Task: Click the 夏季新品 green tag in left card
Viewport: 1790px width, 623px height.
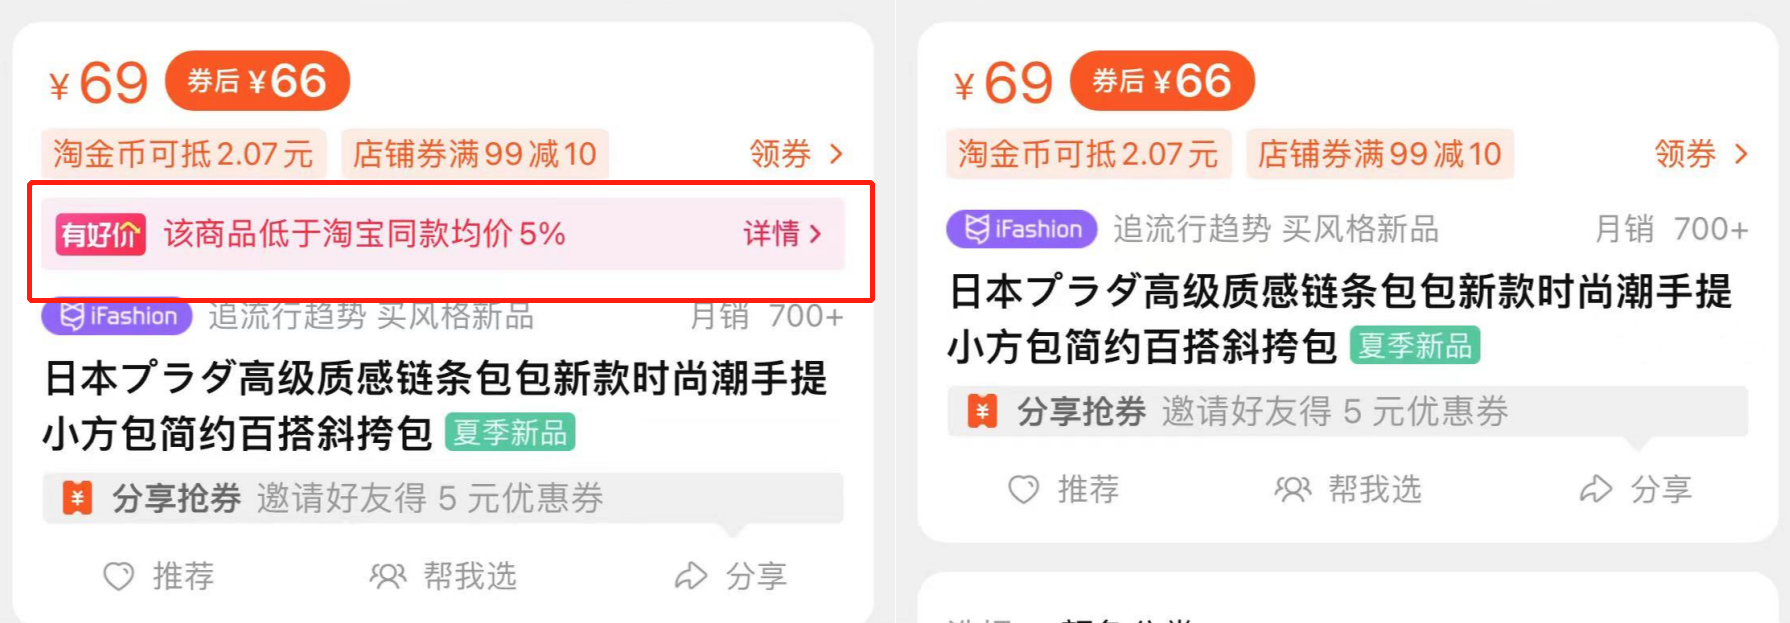Action: (x=510, y=433)
